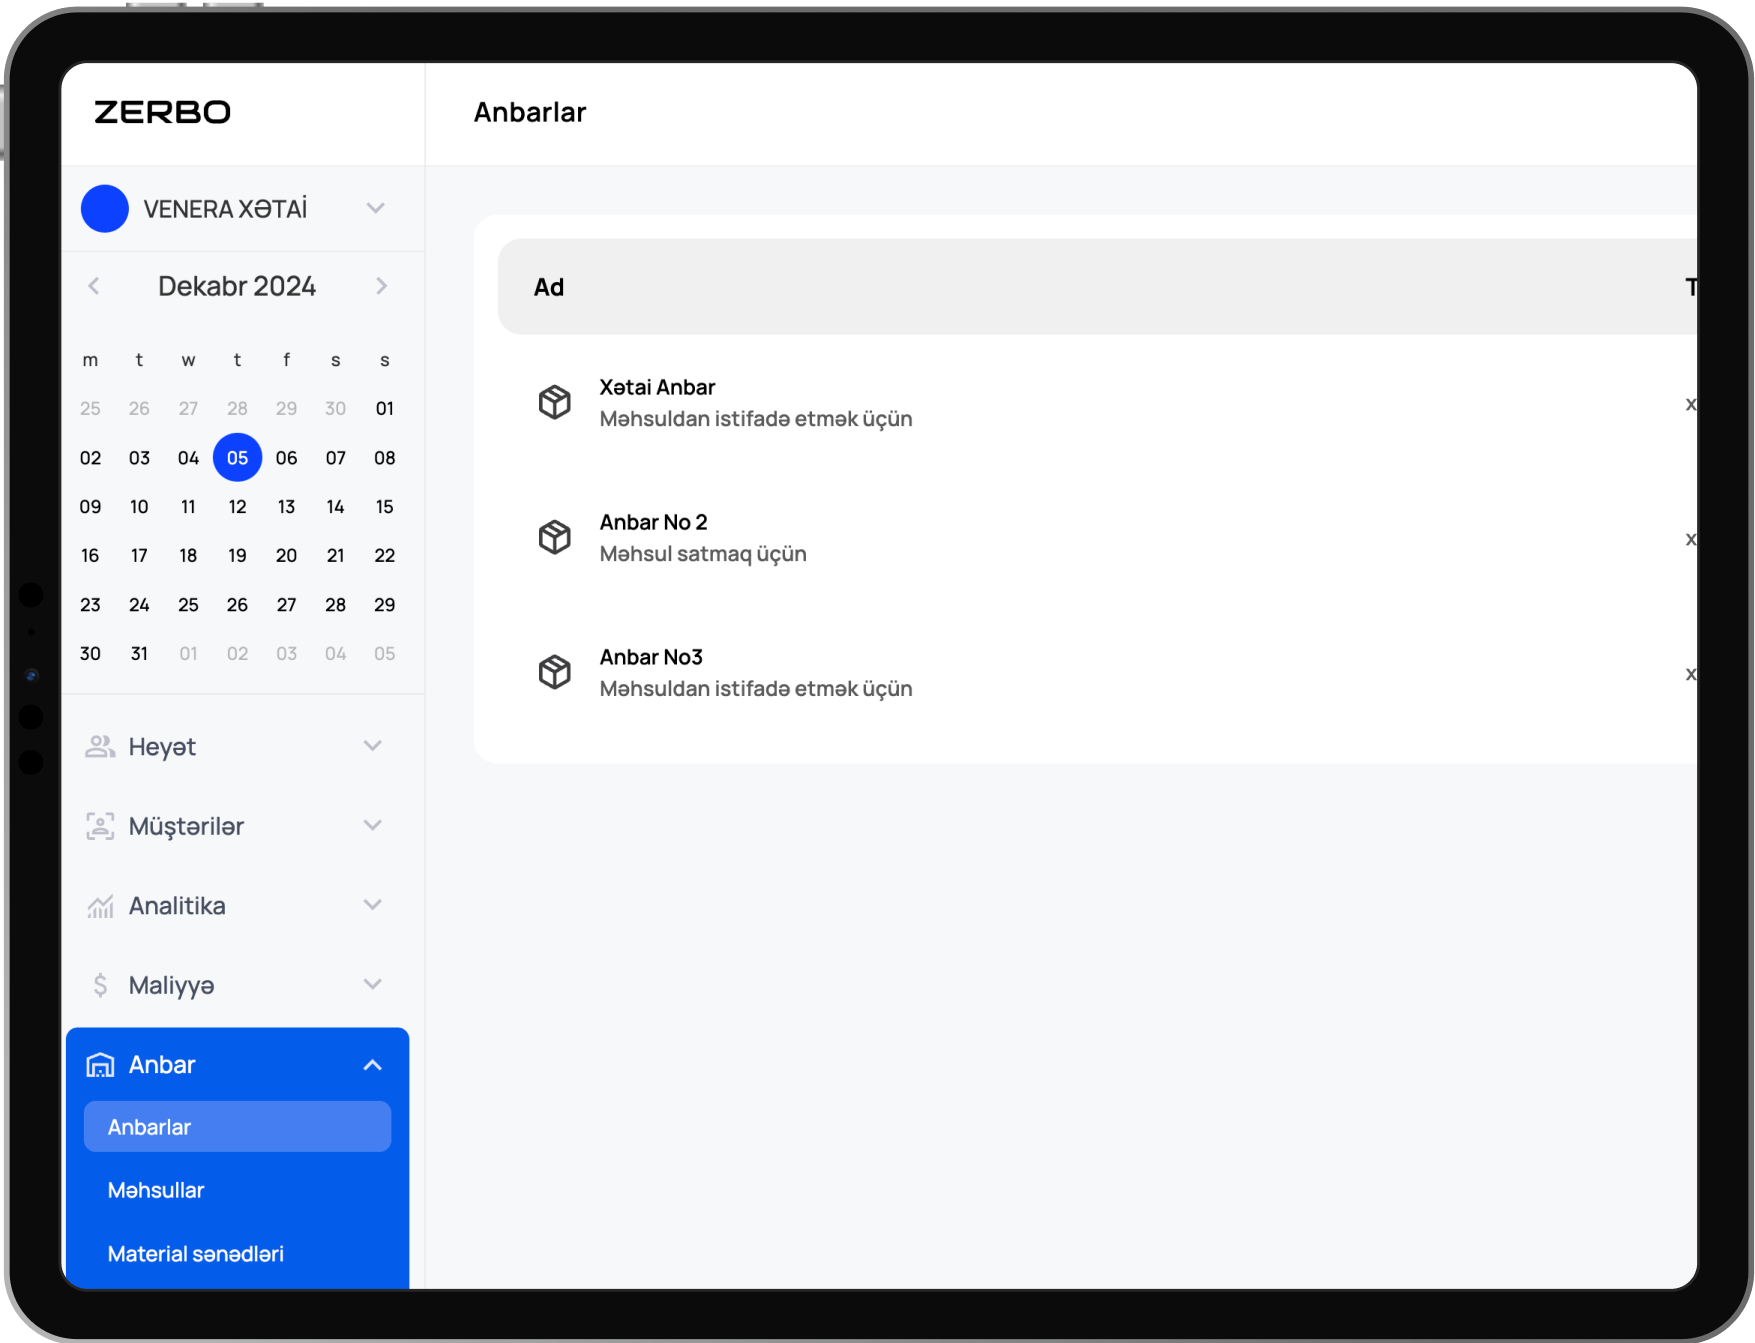Expand the Maliyyə section chevron
The width and height of the screenshot is (1755, 1343).
click(x=373, y=984)
